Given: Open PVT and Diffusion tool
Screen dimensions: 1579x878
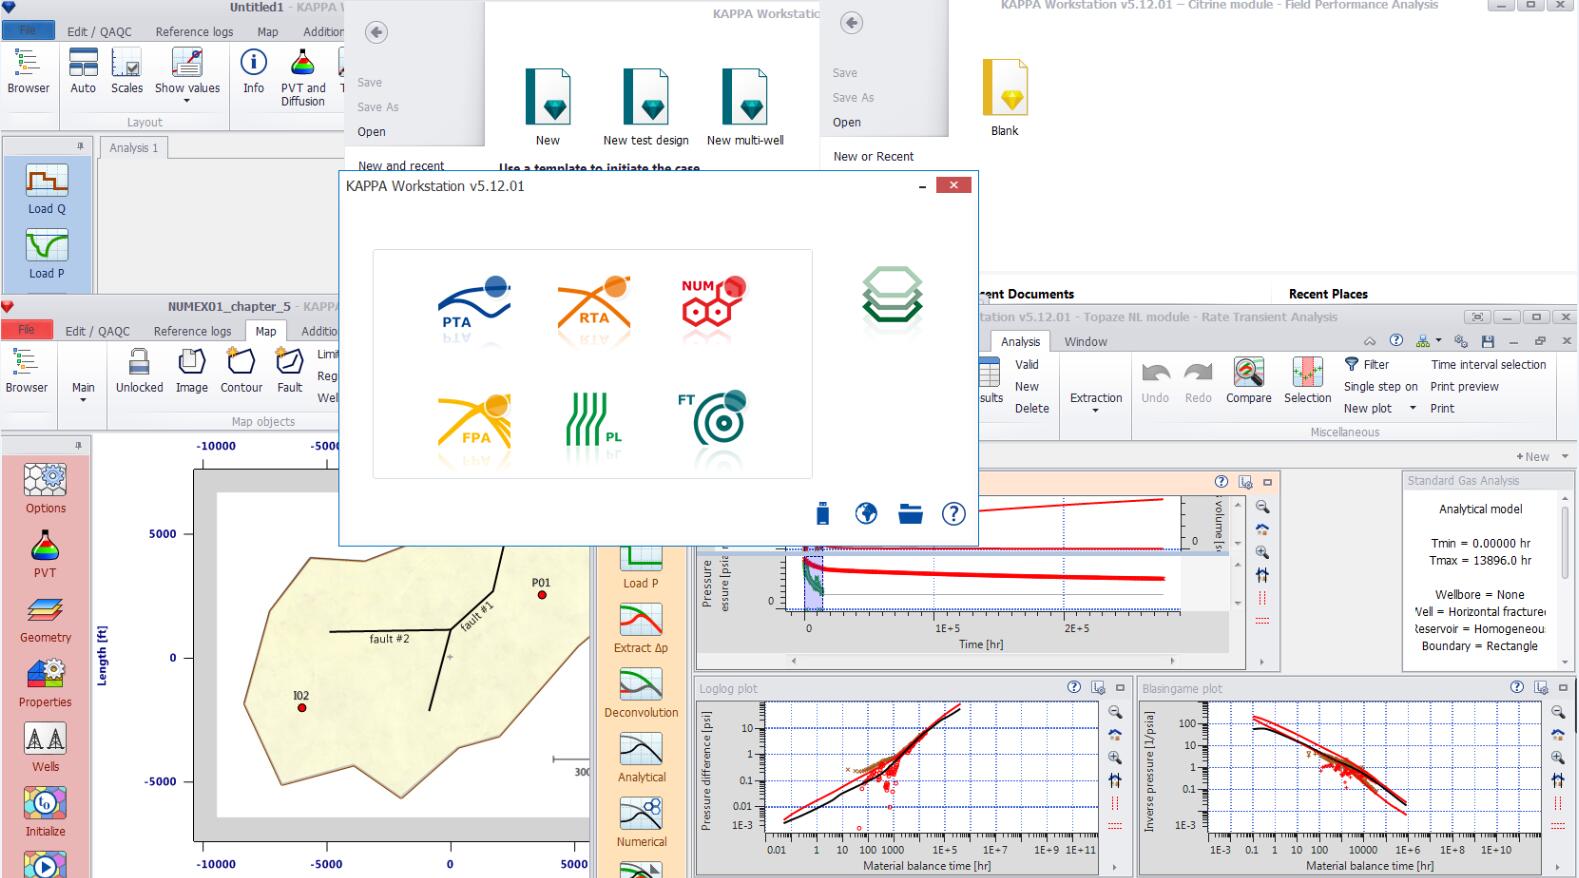Looking at the screenshot, I should pos(303,77).
